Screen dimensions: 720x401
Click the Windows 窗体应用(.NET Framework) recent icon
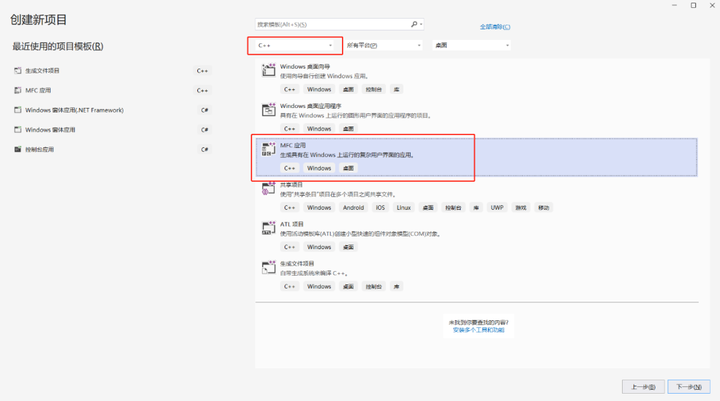click(x=17, y=110)
